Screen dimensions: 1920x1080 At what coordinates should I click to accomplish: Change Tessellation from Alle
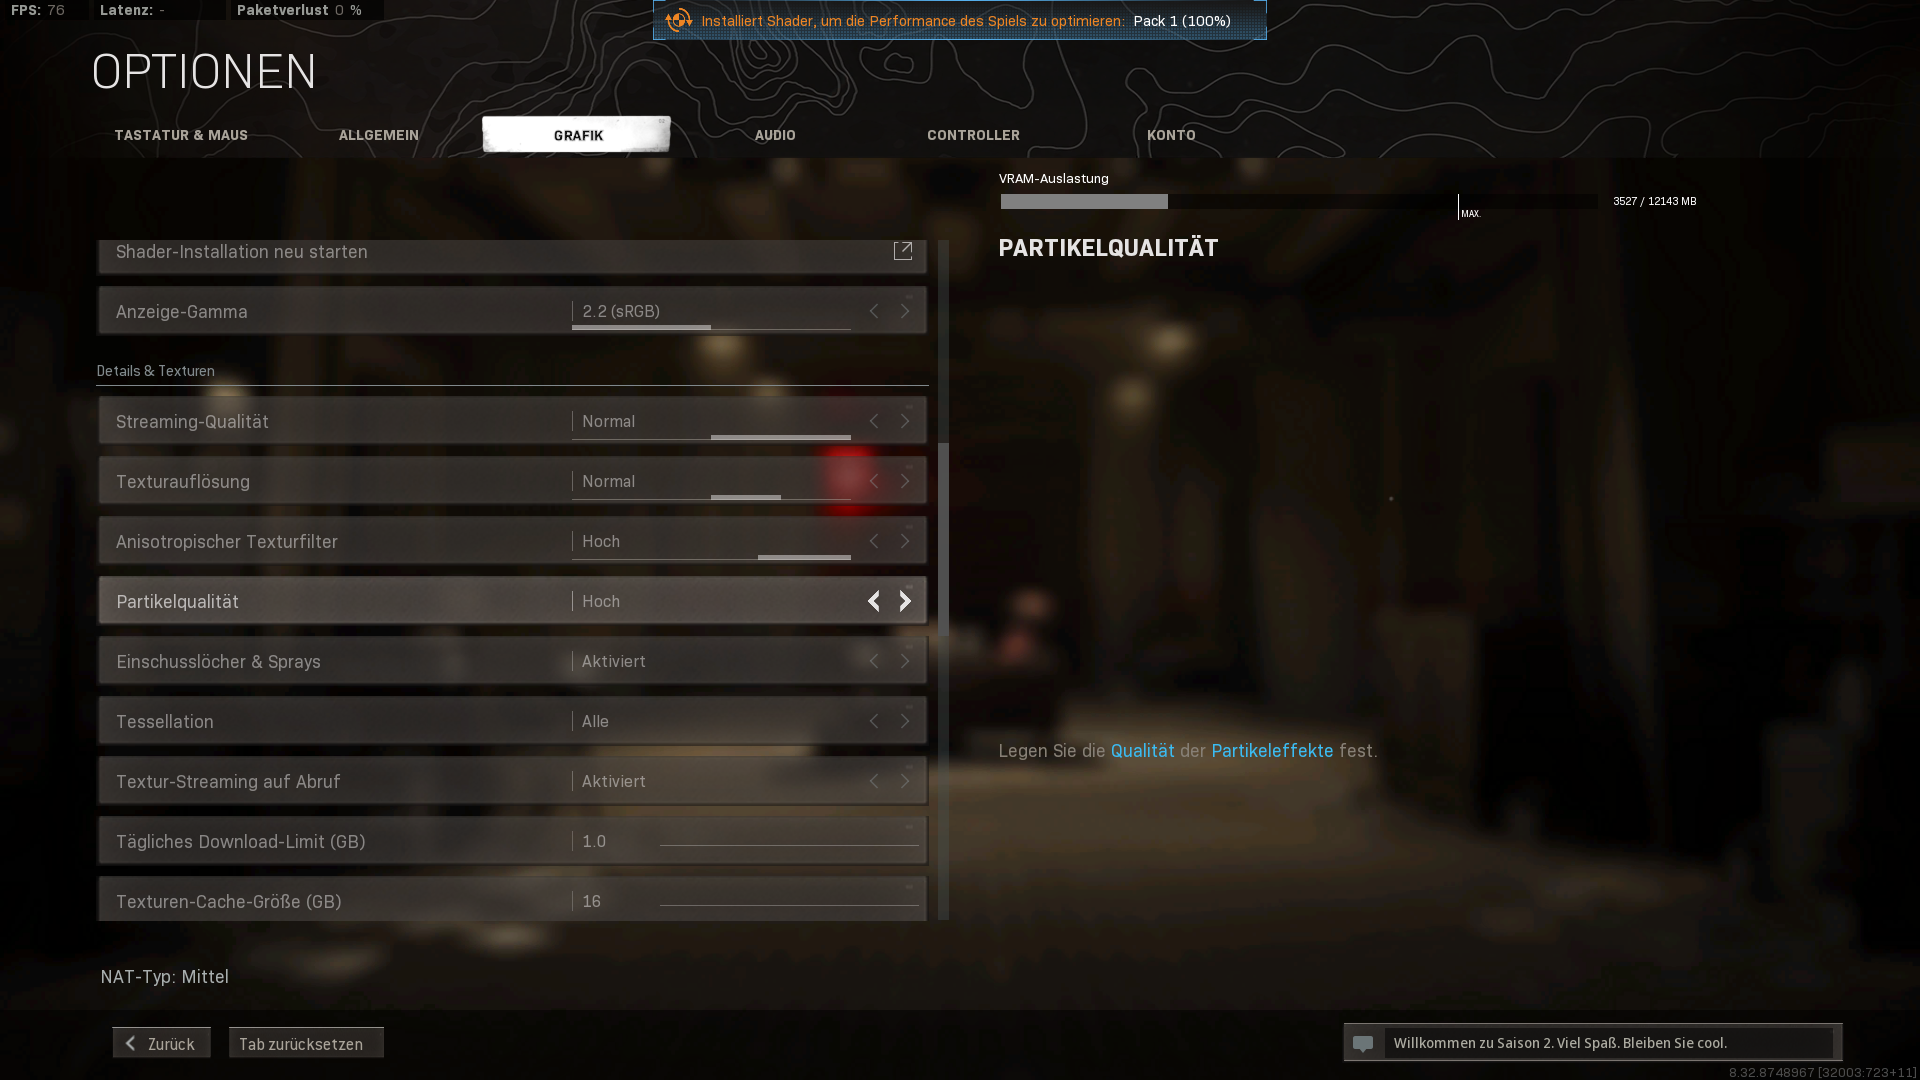click(905, 721)
